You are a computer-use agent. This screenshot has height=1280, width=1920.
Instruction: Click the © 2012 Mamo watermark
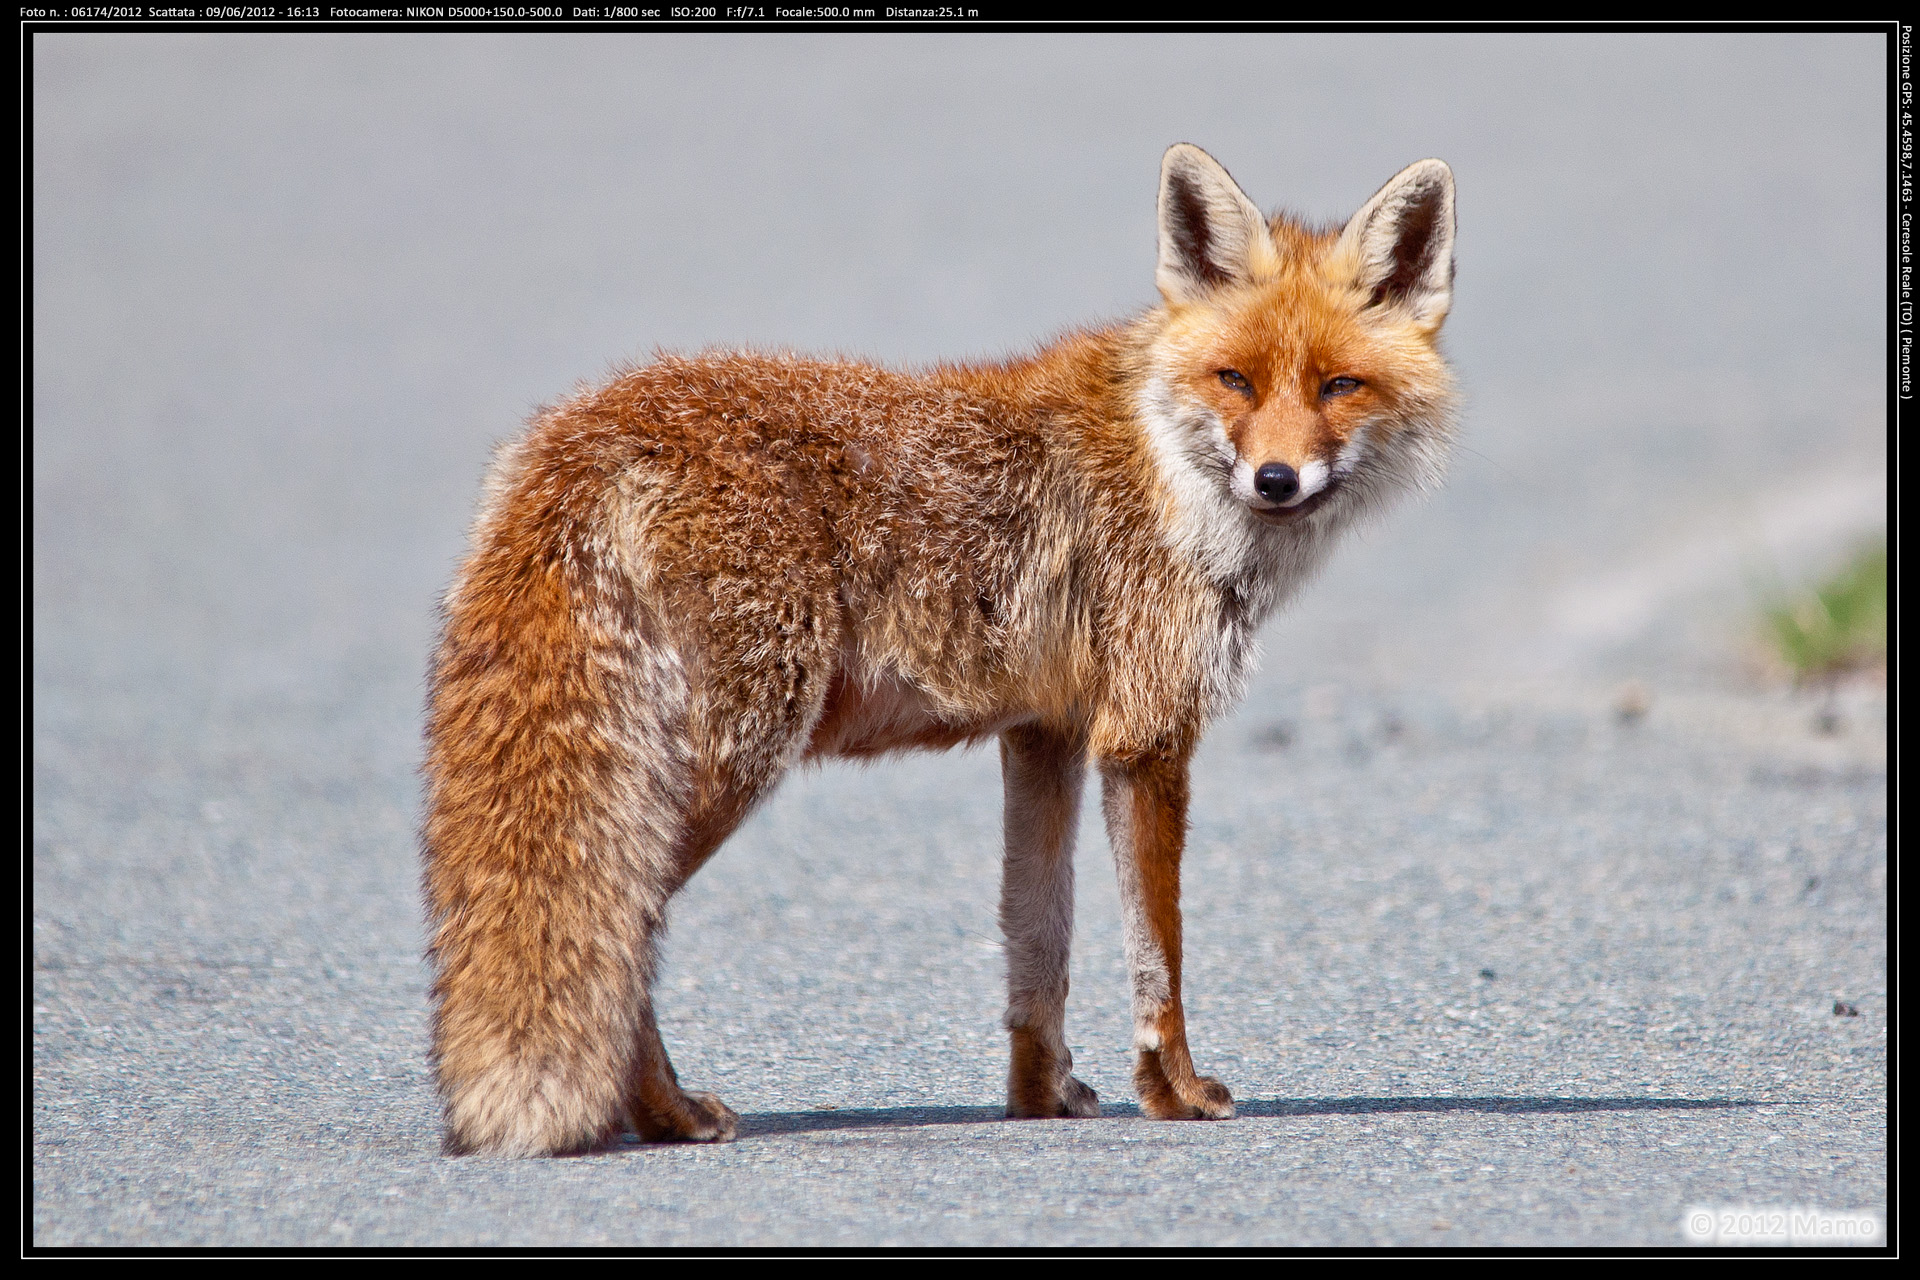tap(1782, 1224)
